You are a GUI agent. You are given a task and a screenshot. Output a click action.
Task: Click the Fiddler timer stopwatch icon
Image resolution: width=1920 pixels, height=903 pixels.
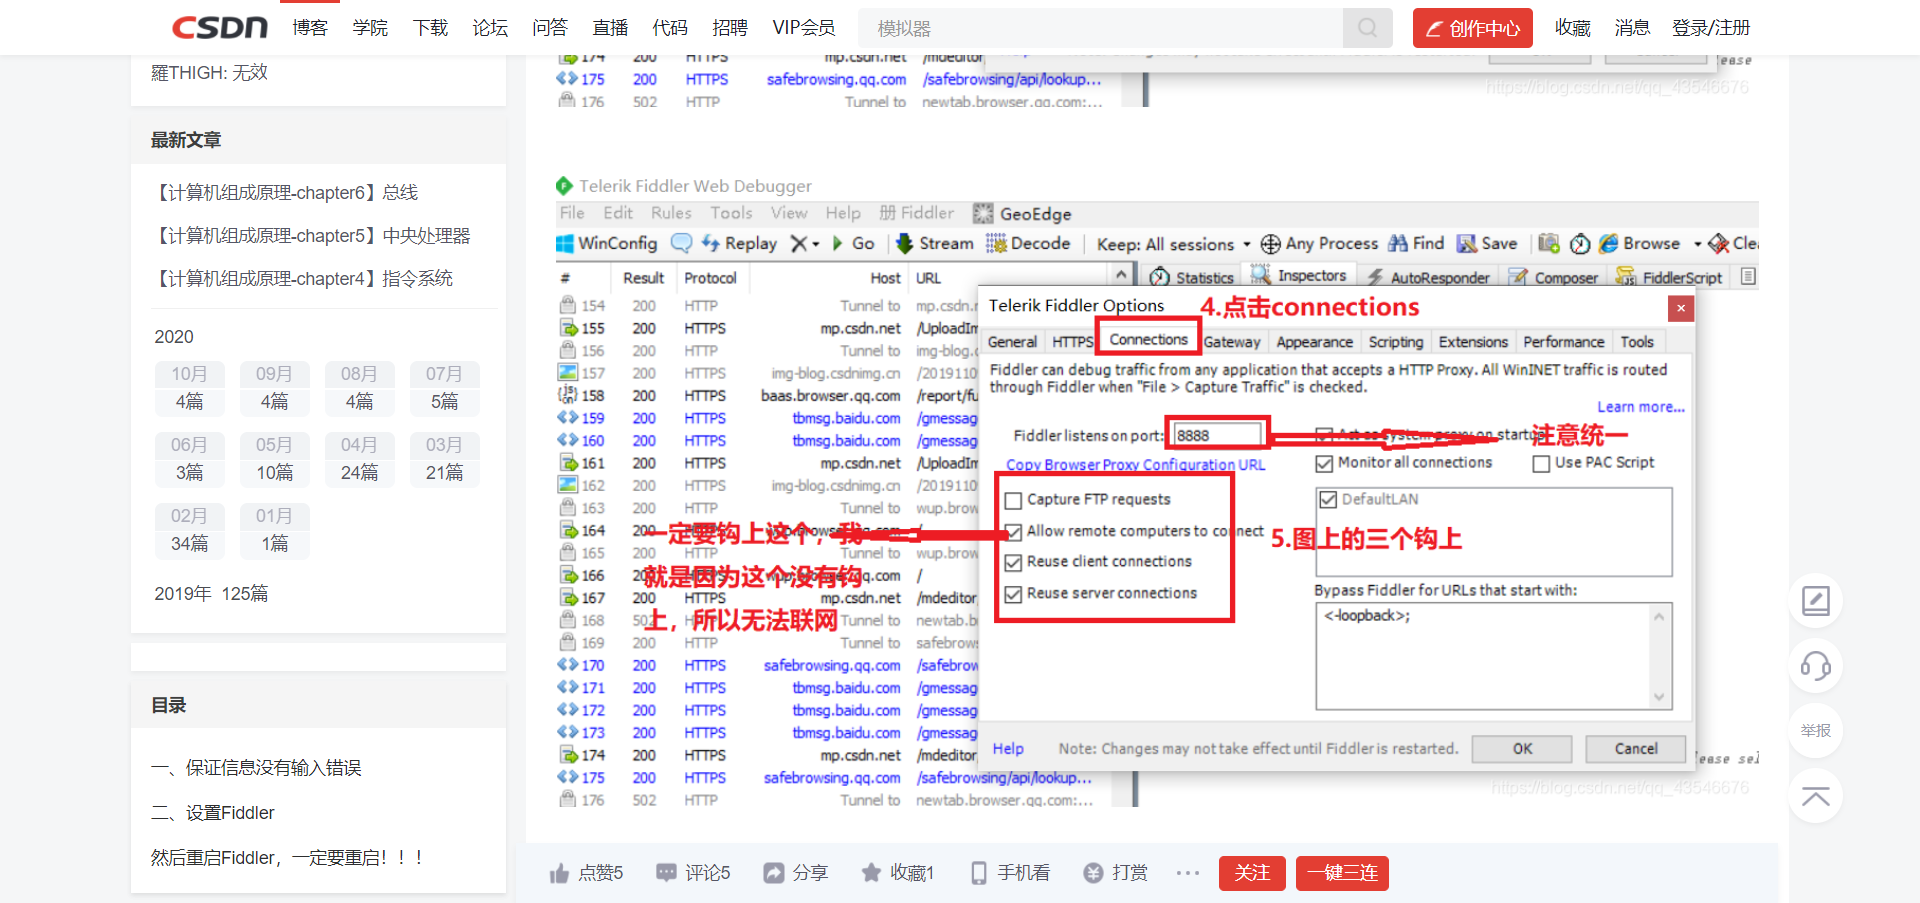pyautogui.click(x=1580, y=243)
